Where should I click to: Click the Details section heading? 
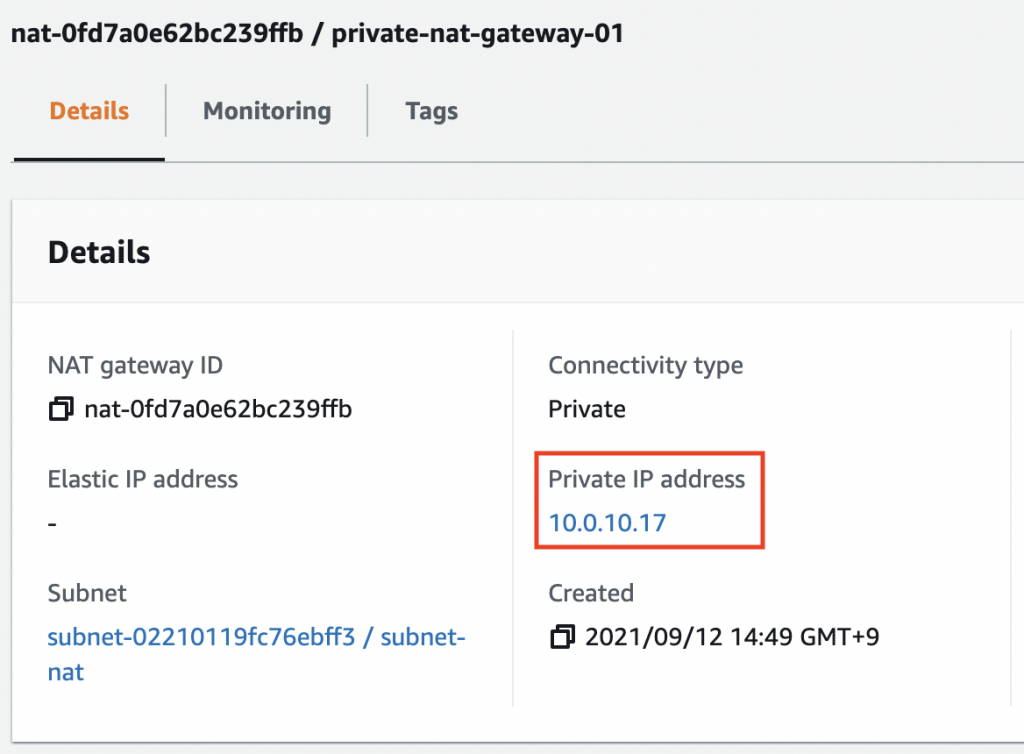[x=99, y=253]
